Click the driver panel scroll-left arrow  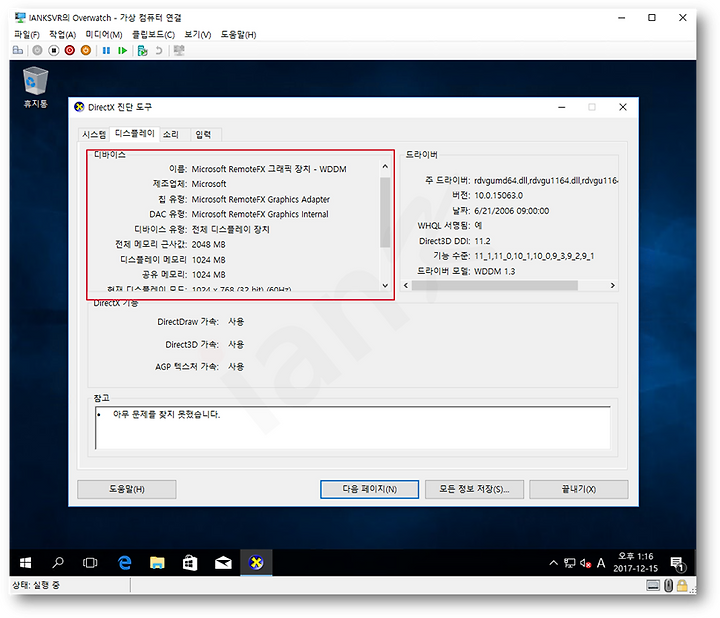tap(406, 286)
